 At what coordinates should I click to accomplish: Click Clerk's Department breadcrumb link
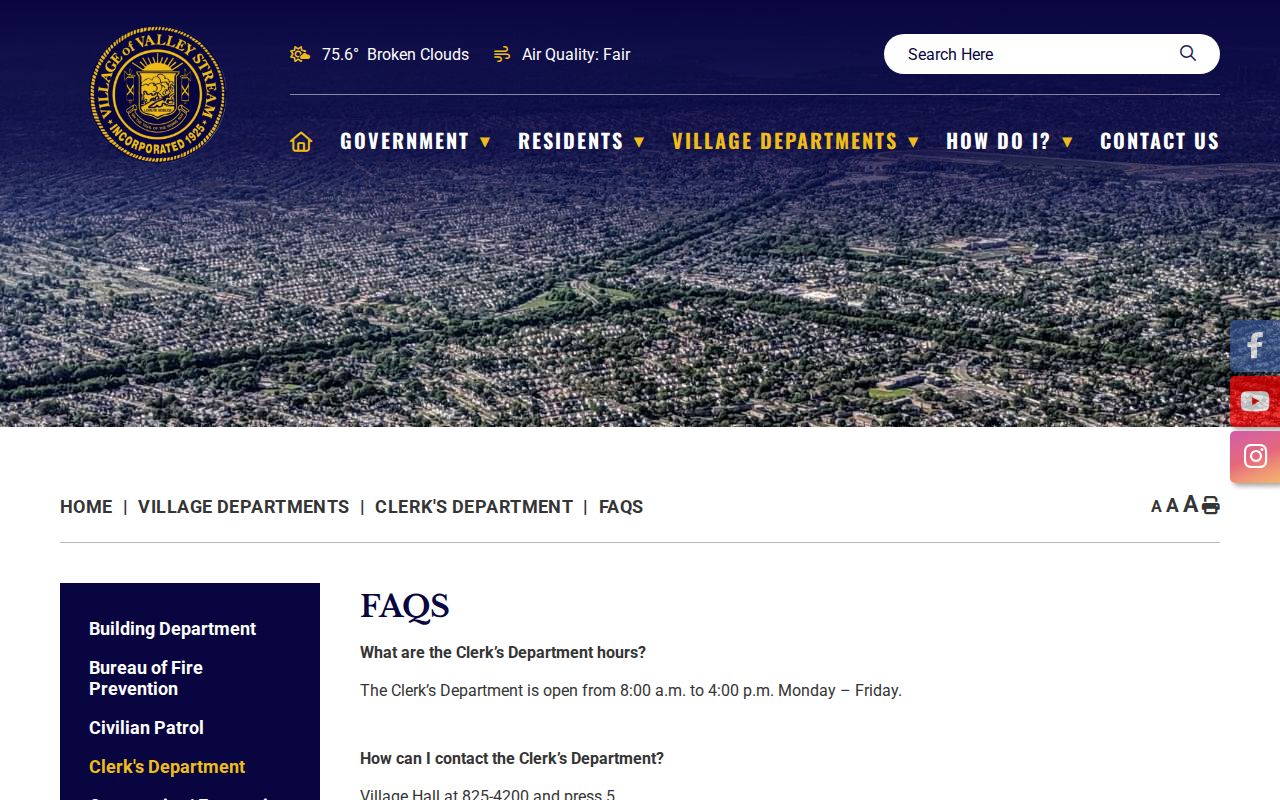(x=474, y=507)
